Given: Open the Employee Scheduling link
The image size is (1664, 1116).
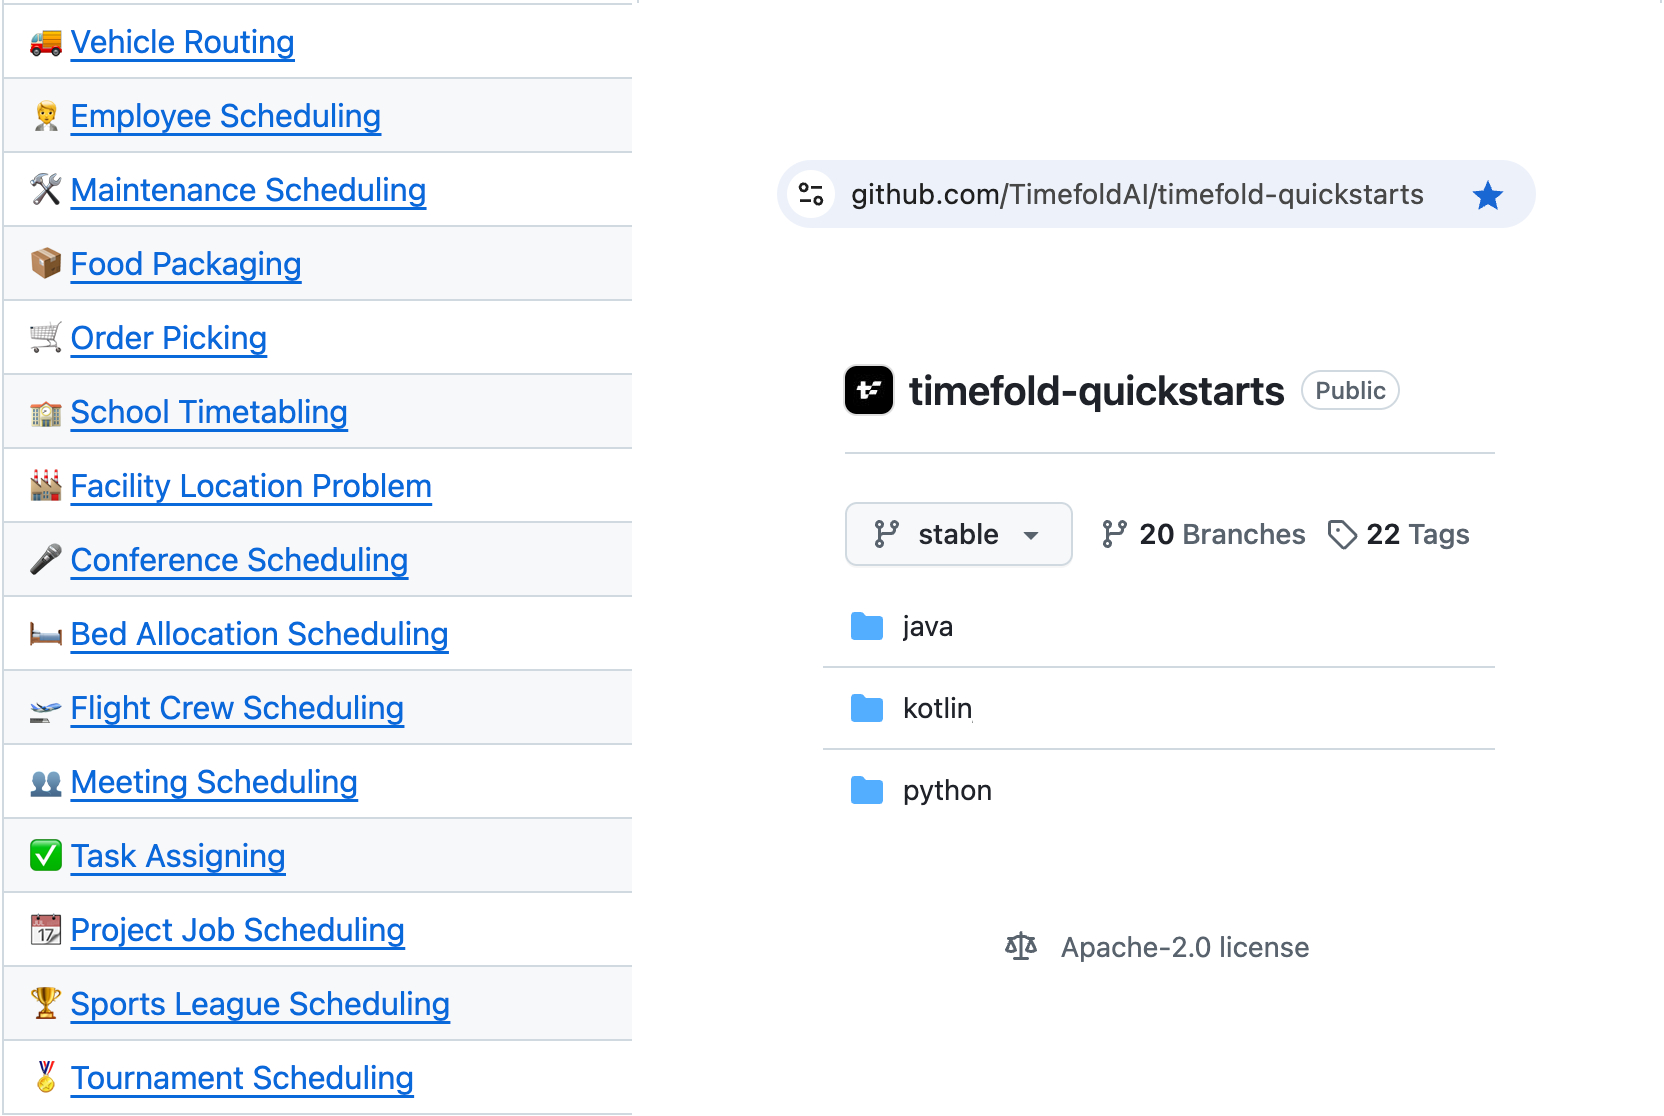Looking at the screenshot, I should point(225,116).
